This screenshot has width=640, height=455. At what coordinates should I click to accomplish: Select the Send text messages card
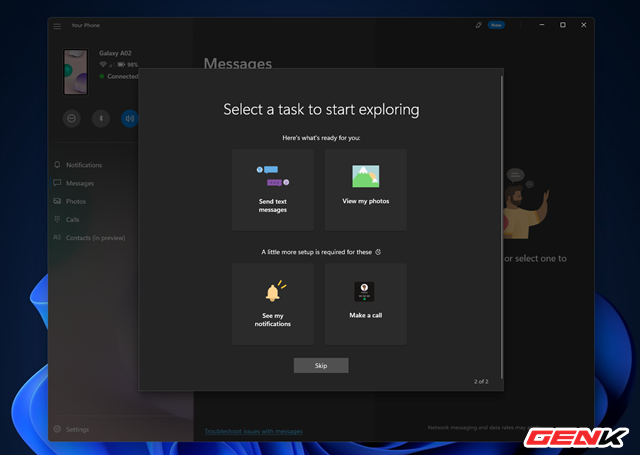coord(273,190)
